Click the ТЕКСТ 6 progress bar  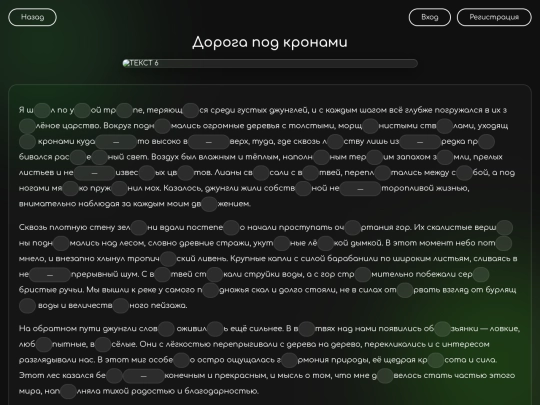pos(270,63)
